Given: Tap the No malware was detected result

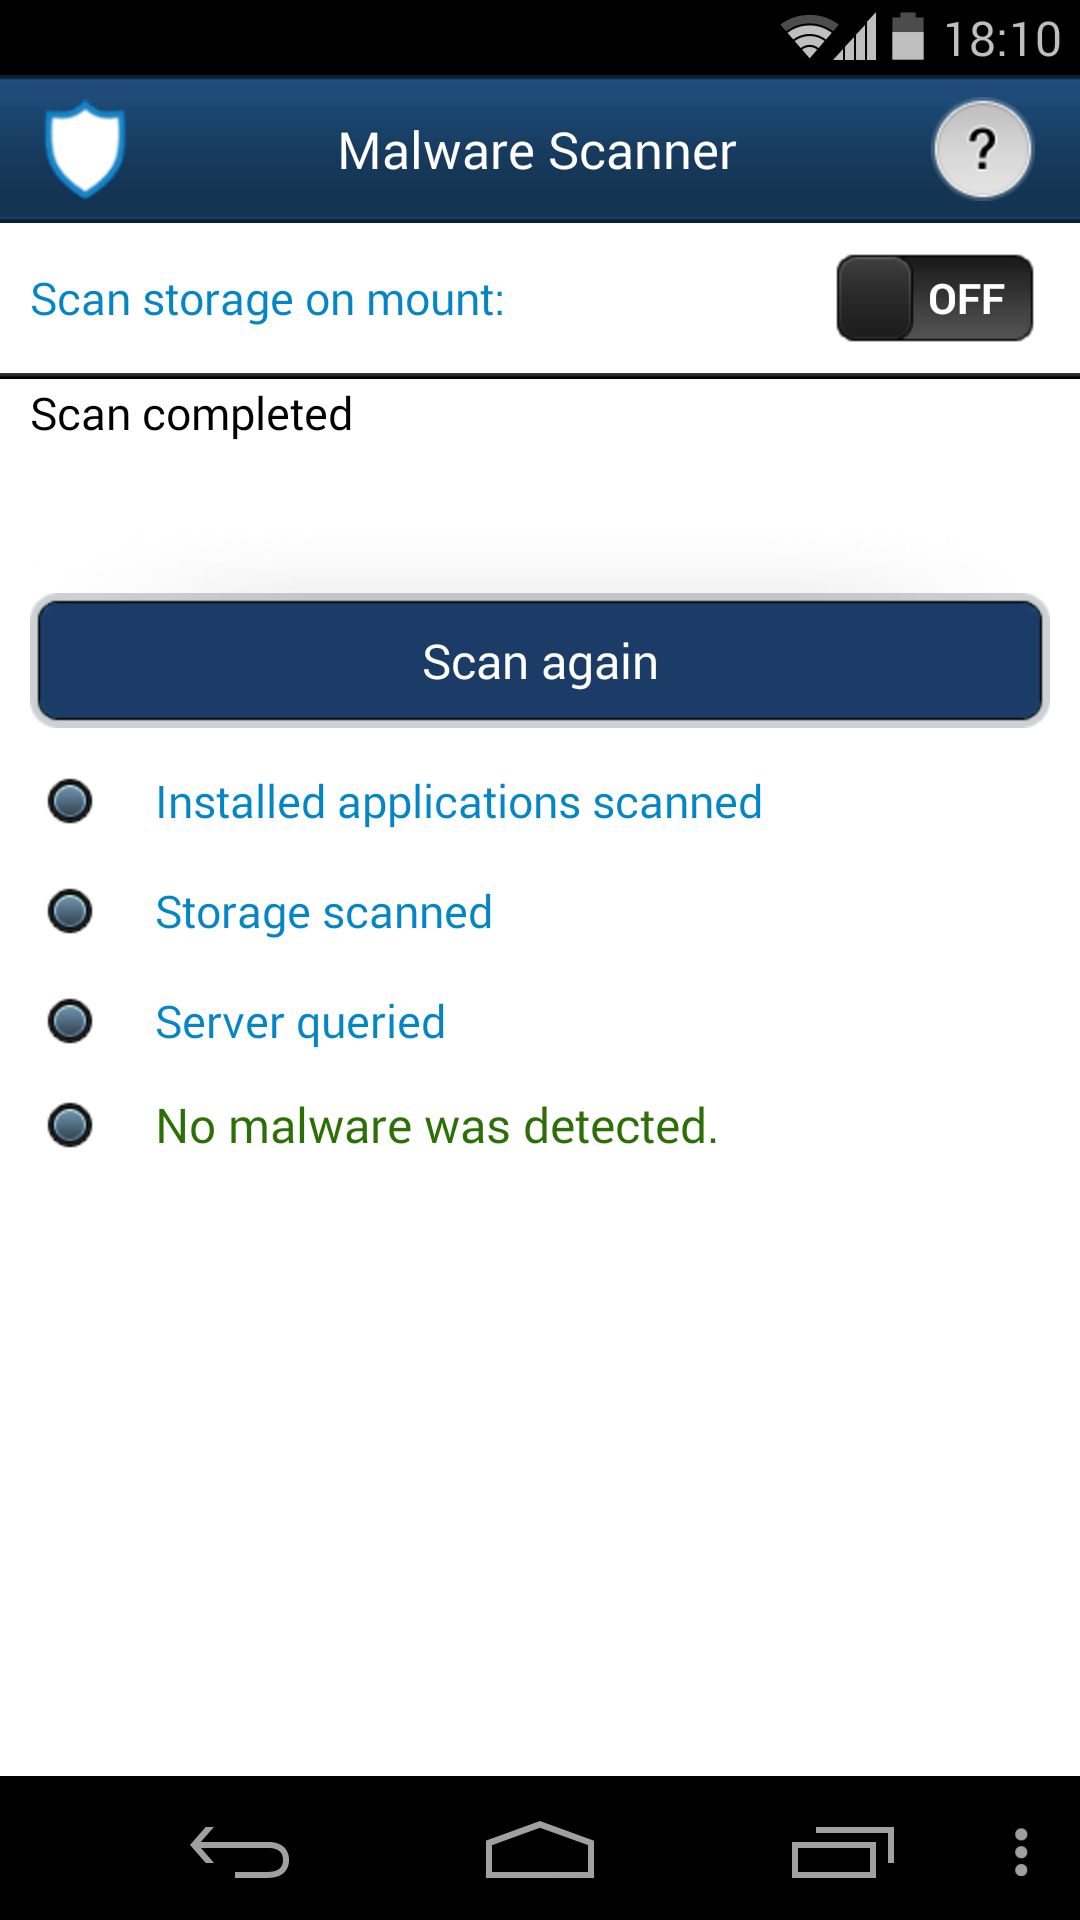Looking at the screenshot, I should point(437,1127).
